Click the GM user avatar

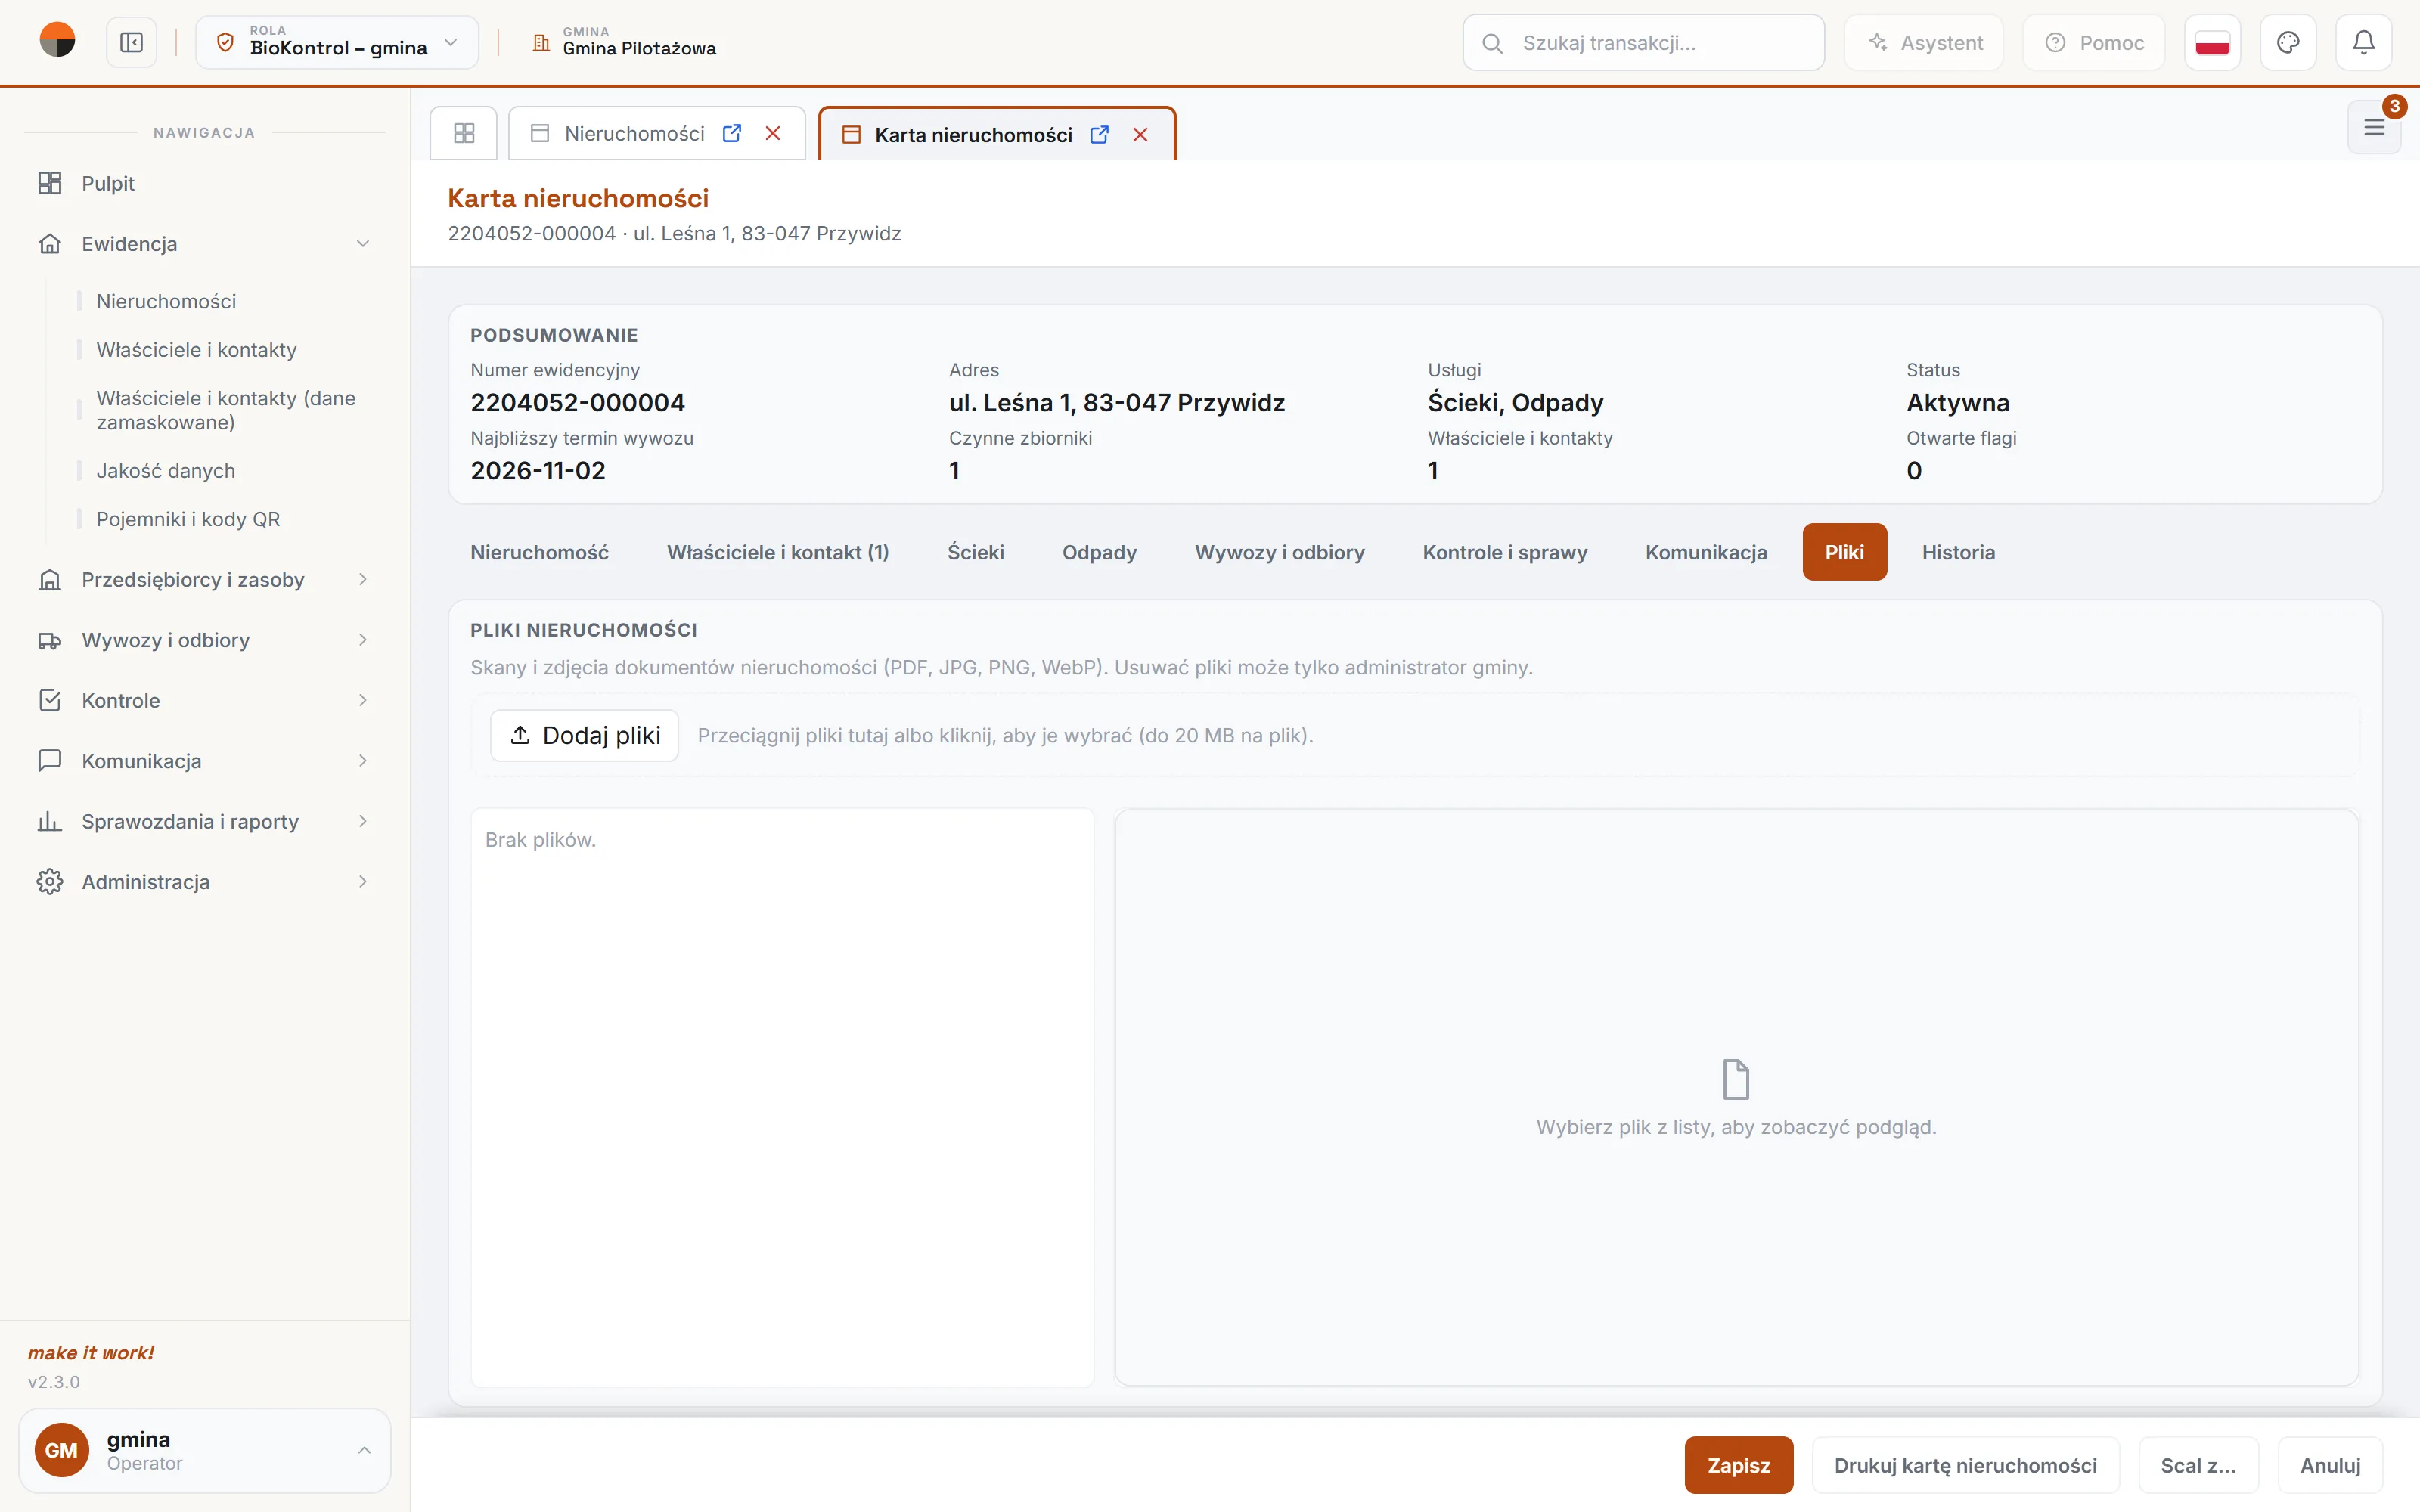[x=62, y=1451]
